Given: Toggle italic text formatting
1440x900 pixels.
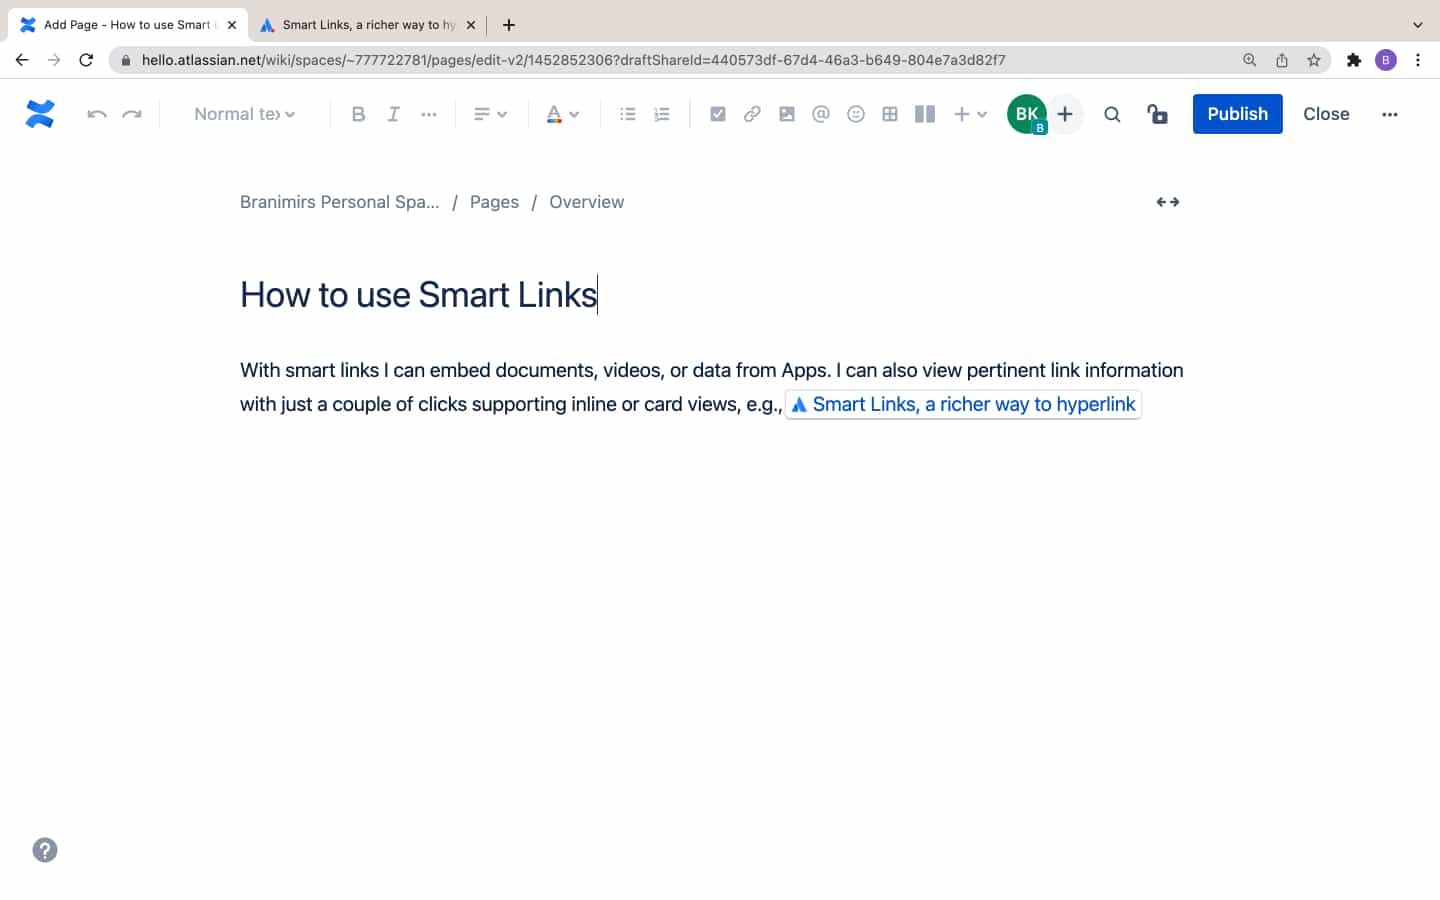Looking at the screenshot, I should (x=394, y=114).
